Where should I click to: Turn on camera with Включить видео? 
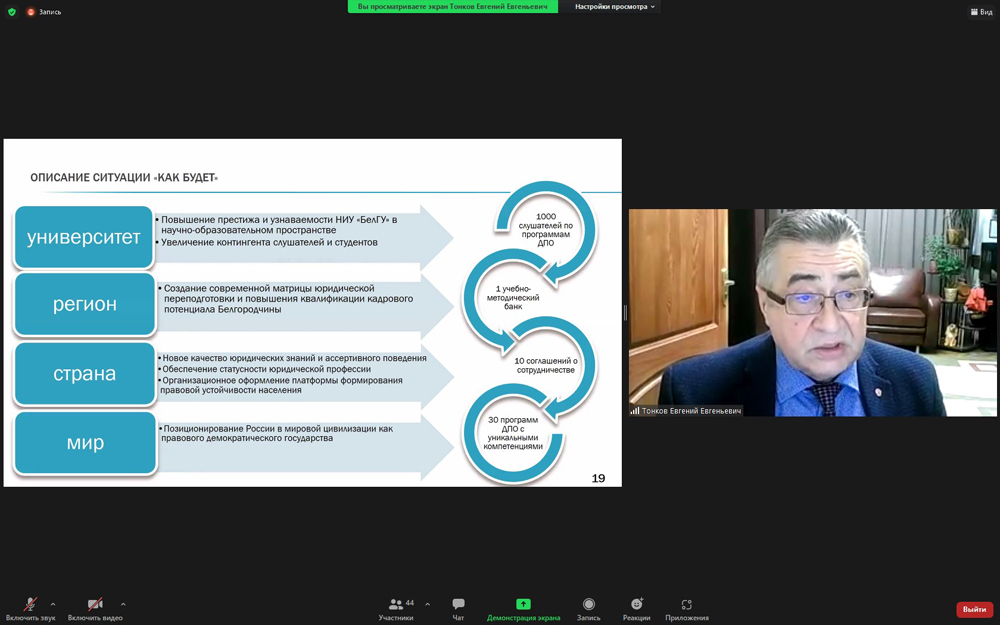(95, 609)
